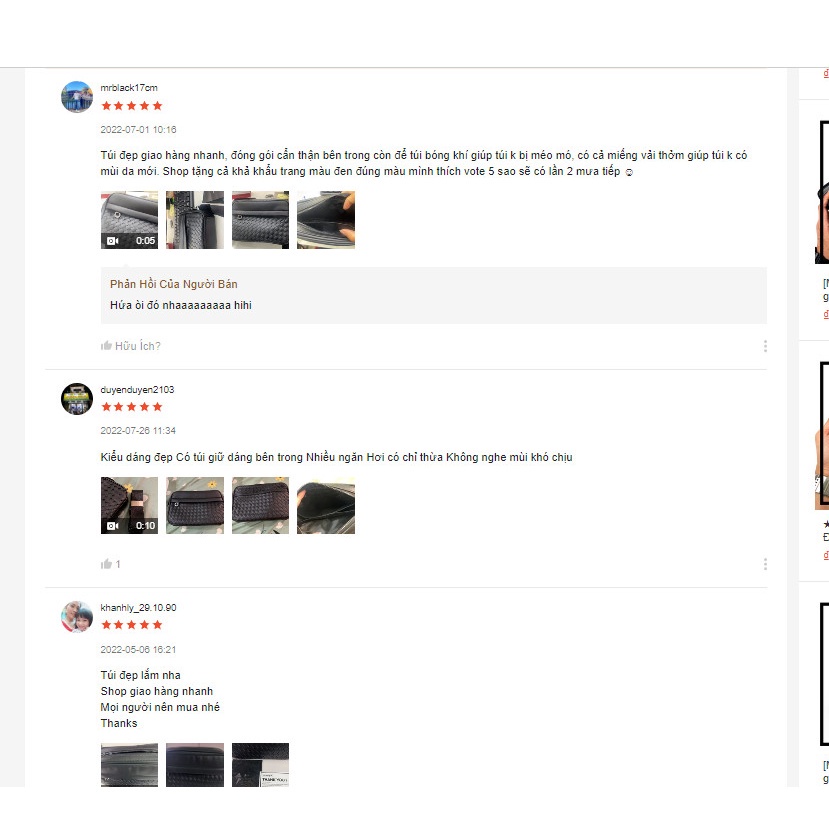The height and width of the screenshot is (829, 829).
Task: Play the 0:05 video in mrblack17cm's review
Action: click(x=130, y=220)
